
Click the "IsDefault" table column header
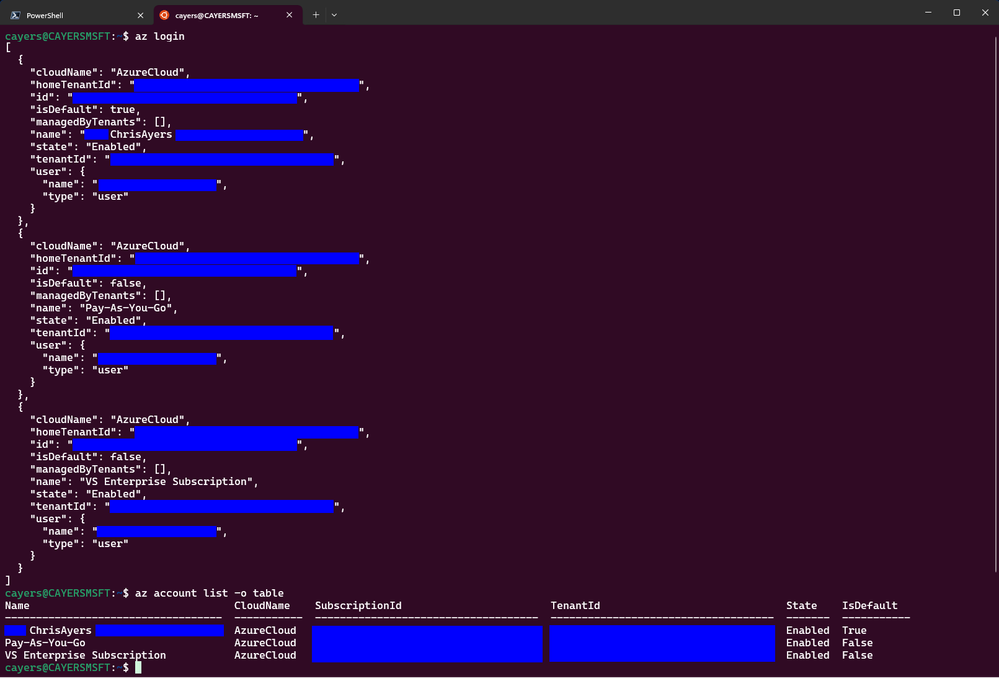click(x=870, y=605)
